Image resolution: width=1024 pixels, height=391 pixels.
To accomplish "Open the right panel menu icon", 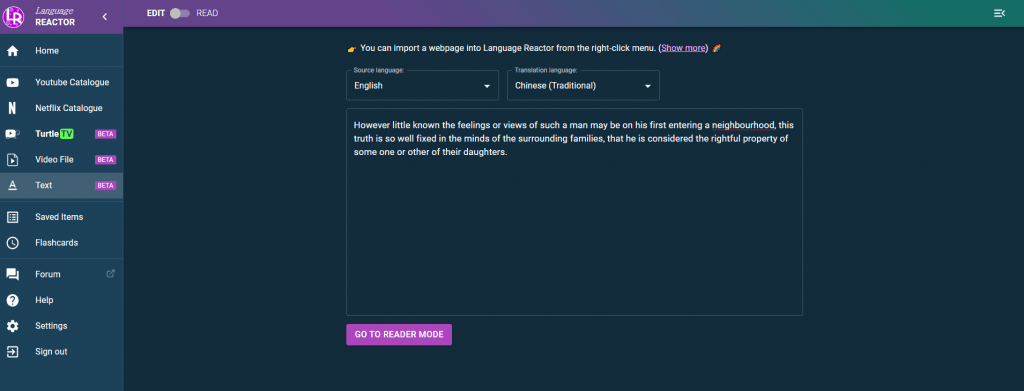I will pyautogui.click(x=999, y=13).
